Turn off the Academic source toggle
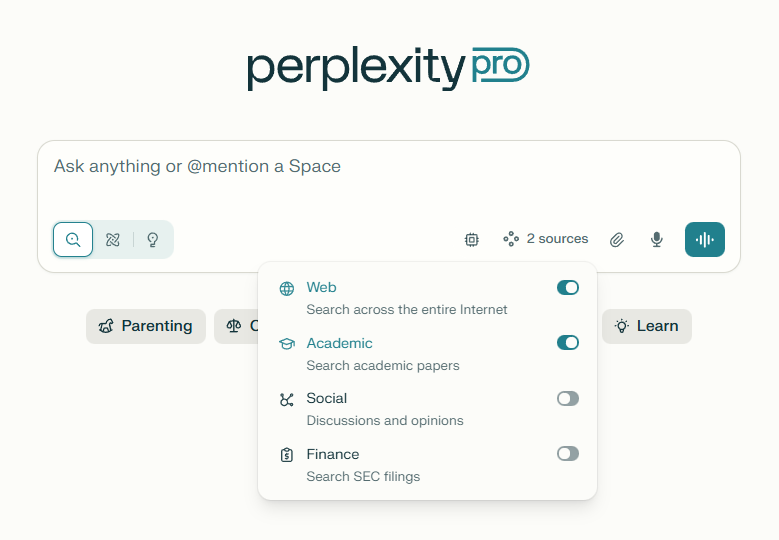This screenshot has width=779, height=540. point(568,343)
